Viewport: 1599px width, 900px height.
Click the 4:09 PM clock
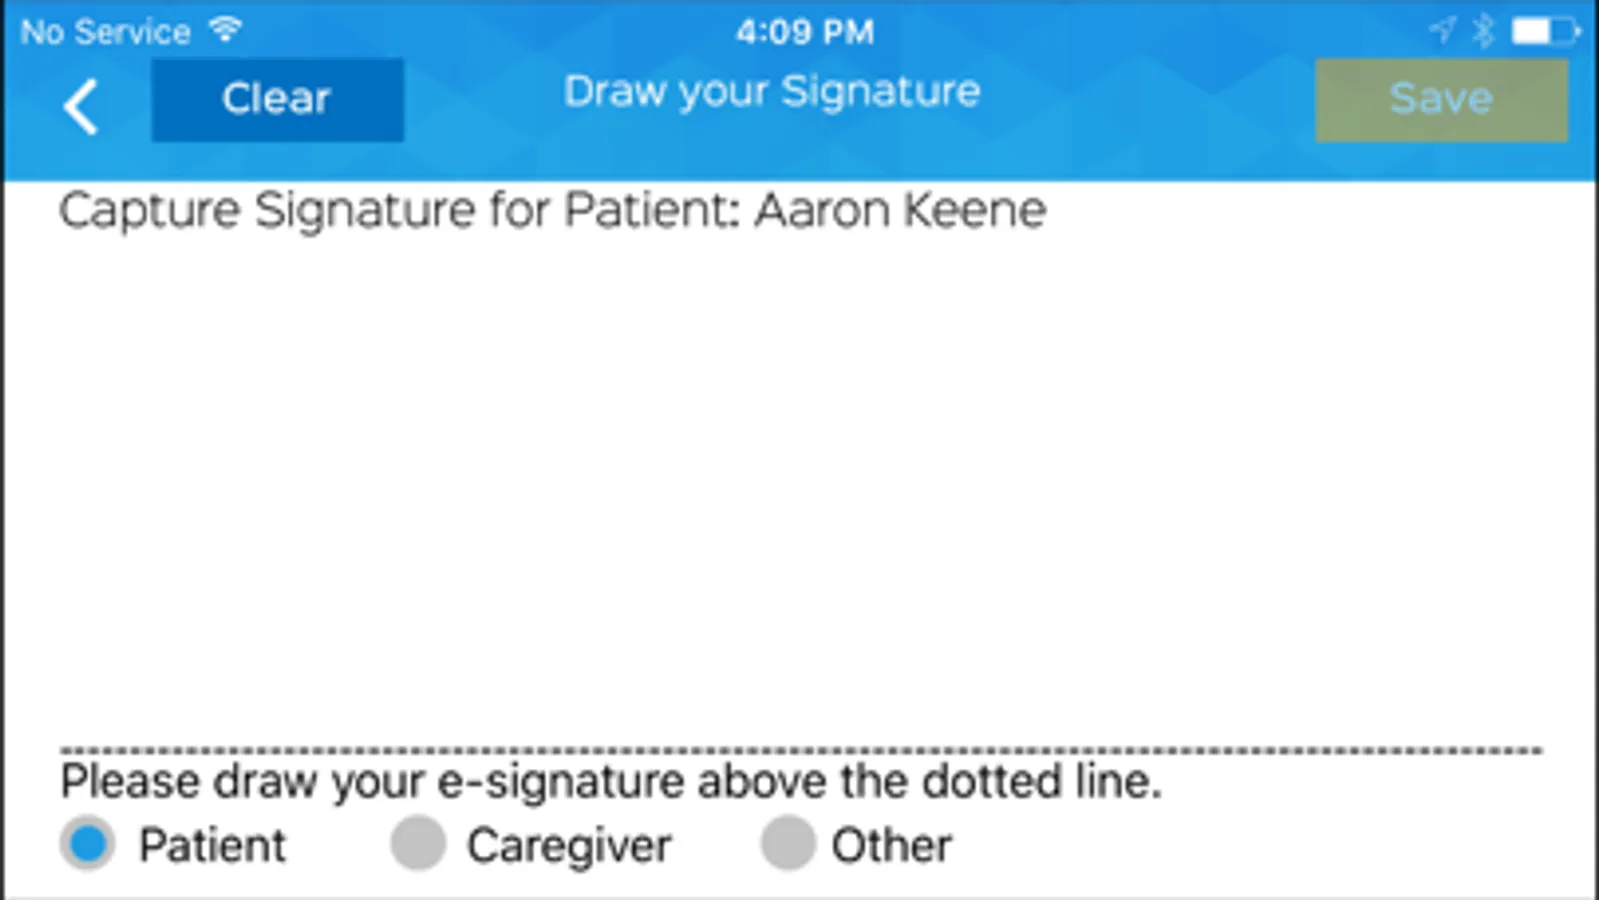point(805,32)
